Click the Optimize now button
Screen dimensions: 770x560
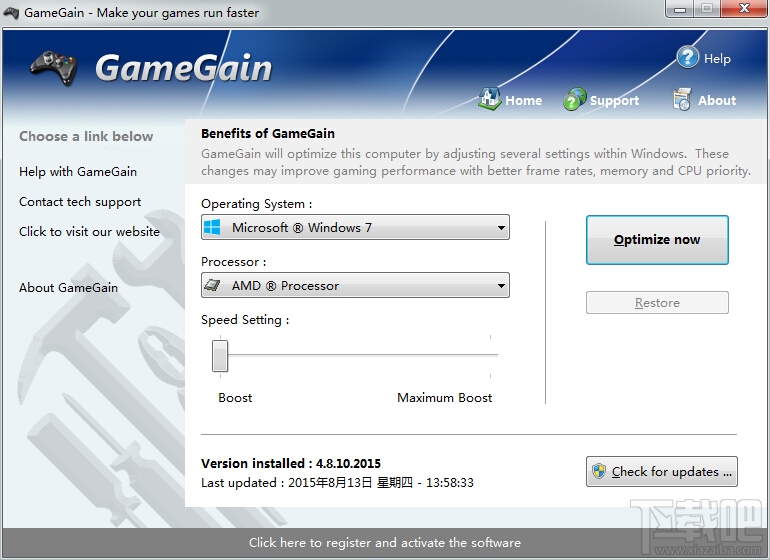657,240
